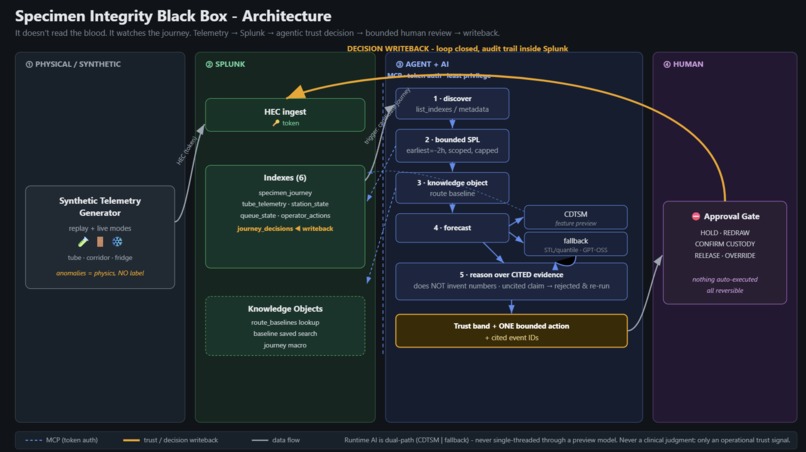Select the fallback STL/quantile box

click(576, 244)
